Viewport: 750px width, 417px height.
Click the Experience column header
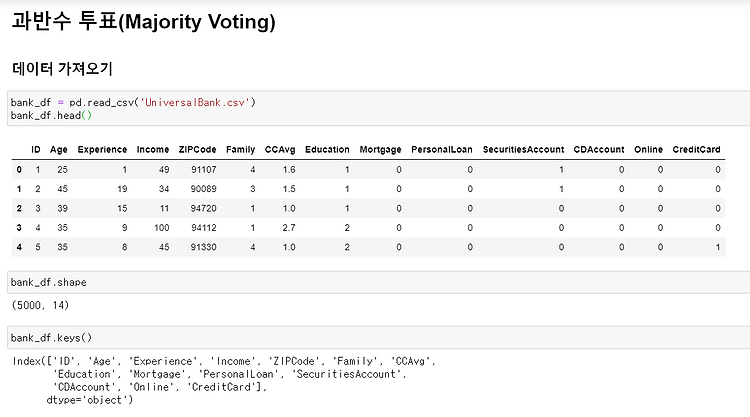point(102,149)
